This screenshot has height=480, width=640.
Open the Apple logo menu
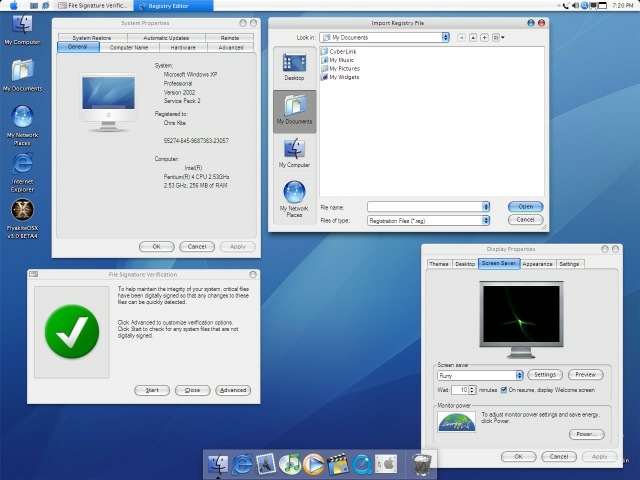pyautogui.click(x=13, y=6)
